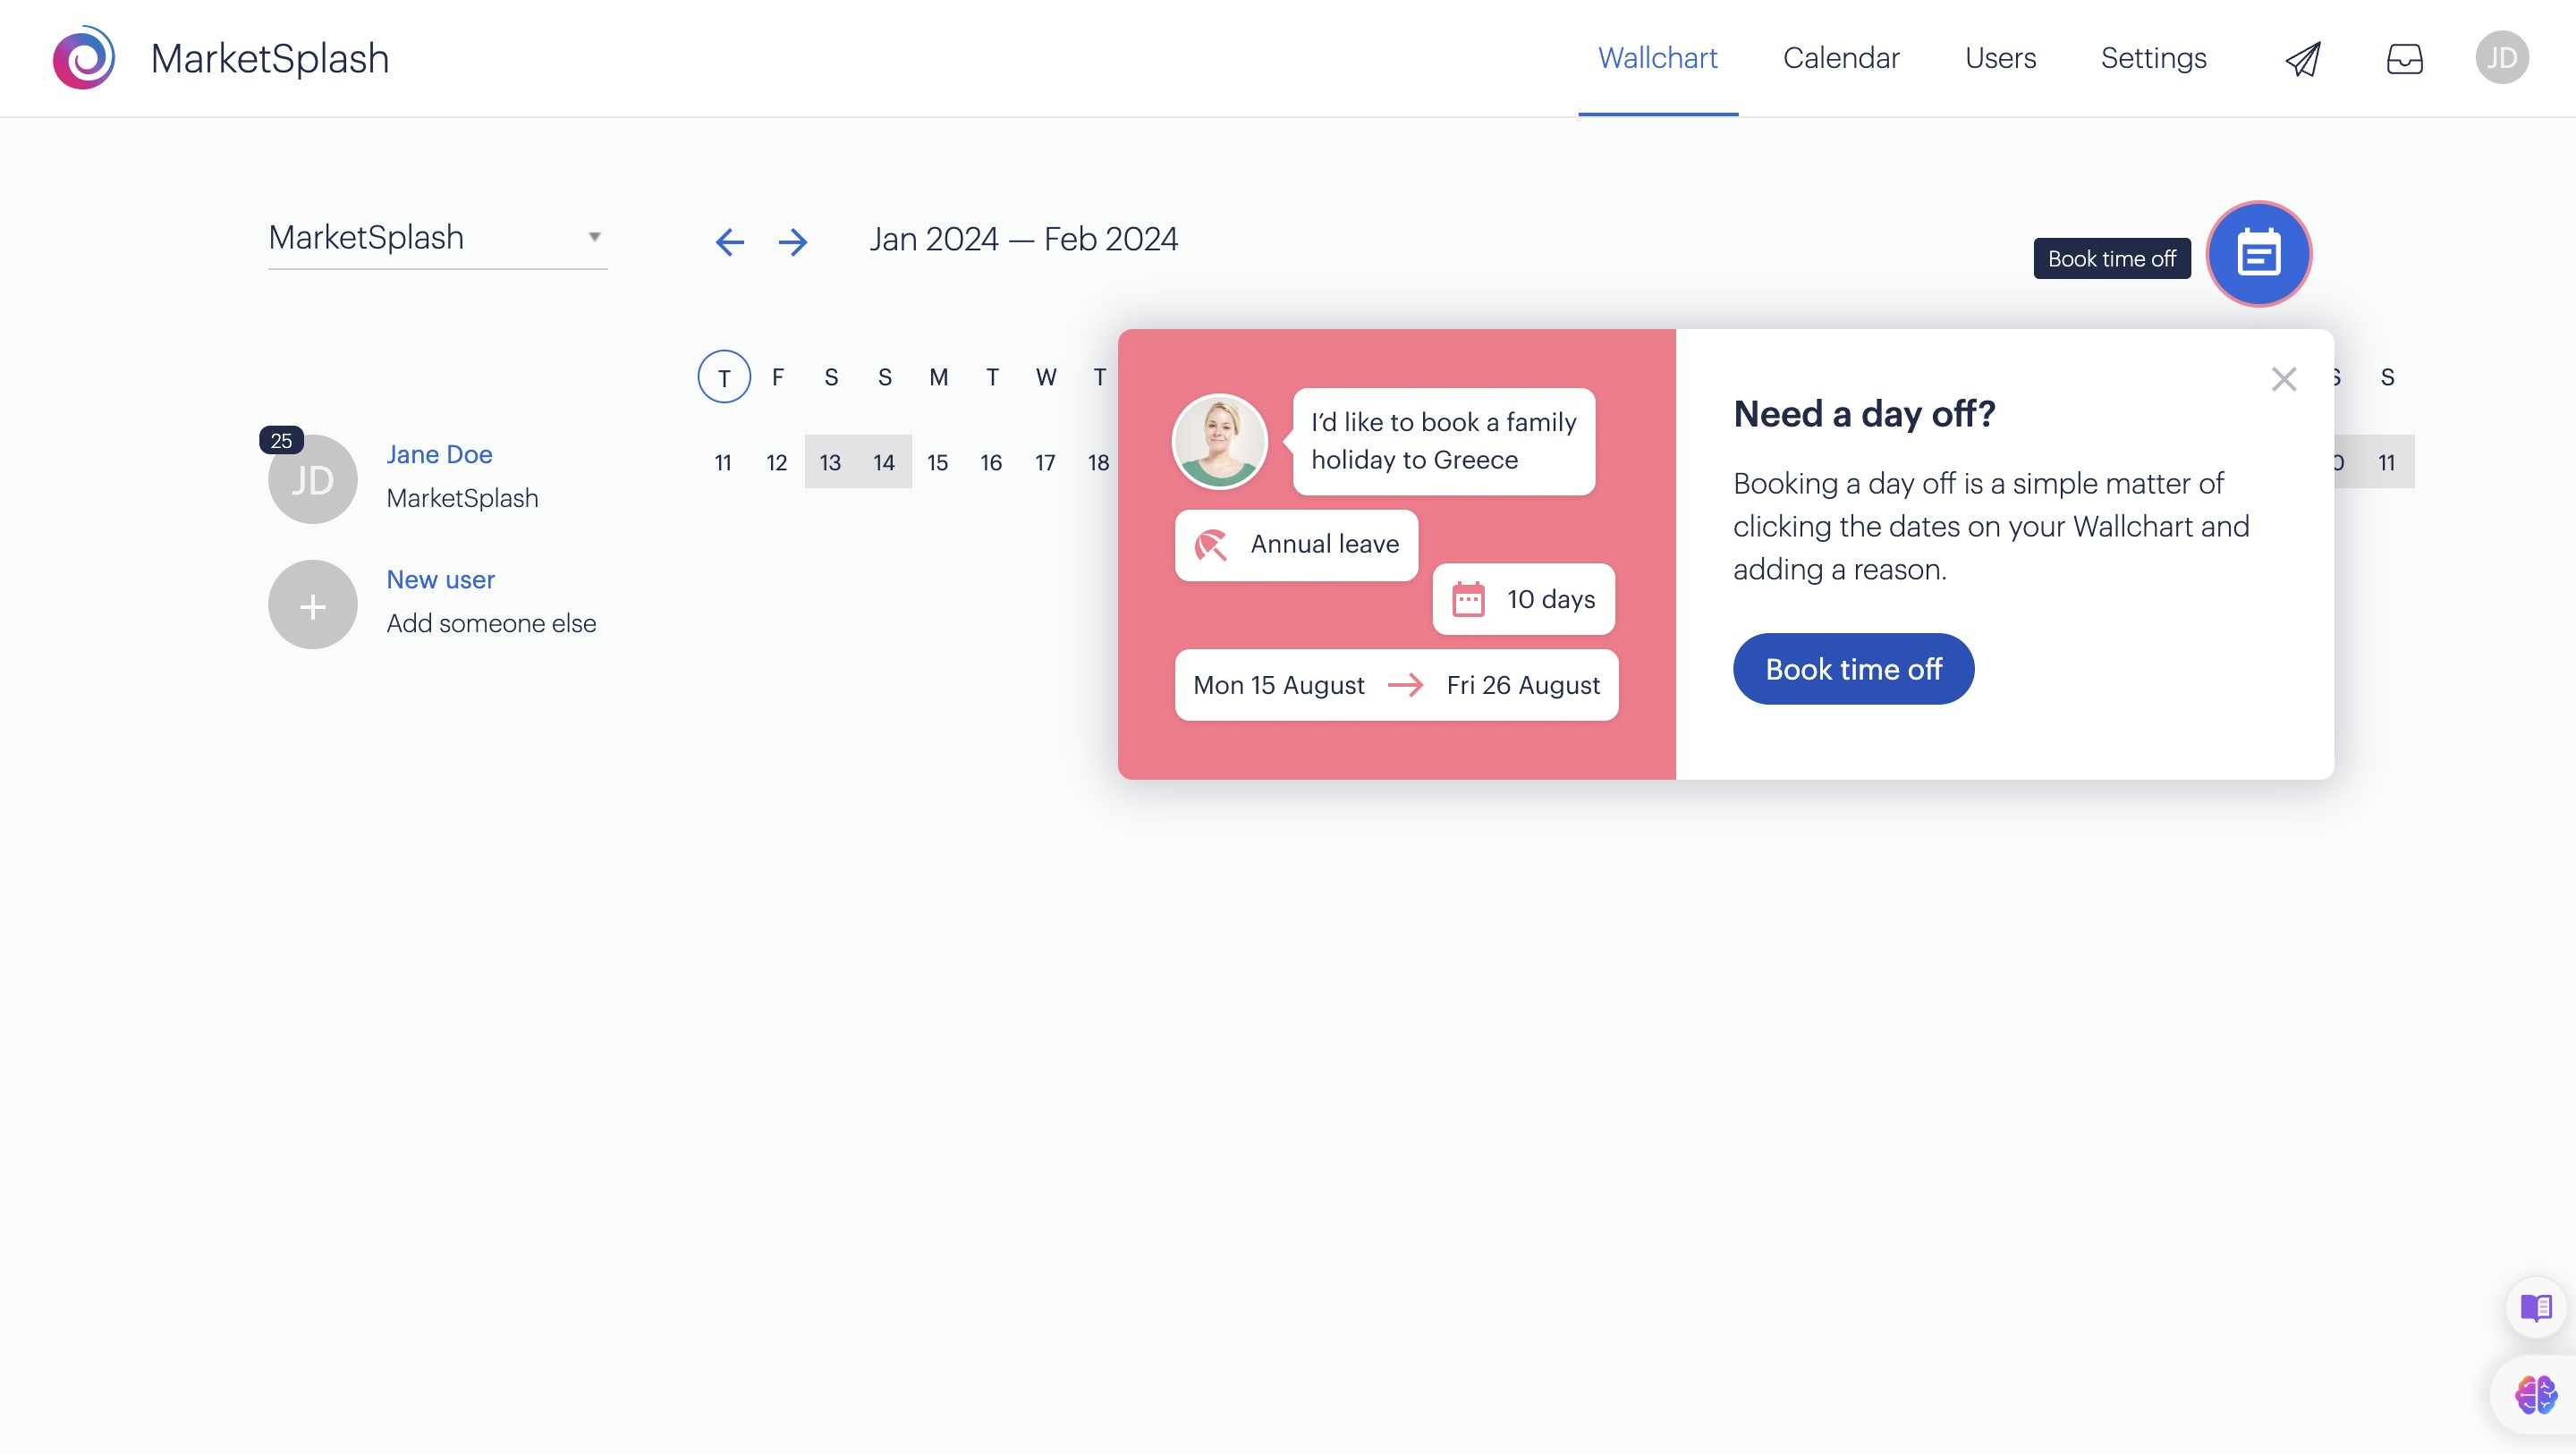Screen dimensions: 2576x1454
Task: Open the inbox tray icon
Action: 2404,59
